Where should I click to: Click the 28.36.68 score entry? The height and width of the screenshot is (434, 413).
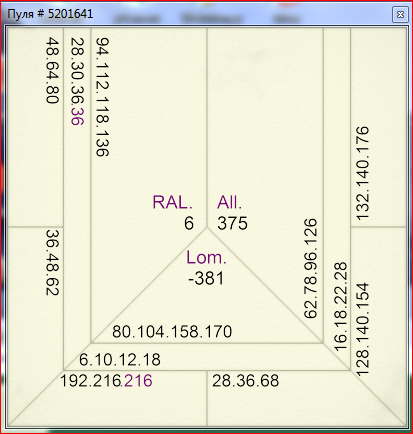pos(246,381)
